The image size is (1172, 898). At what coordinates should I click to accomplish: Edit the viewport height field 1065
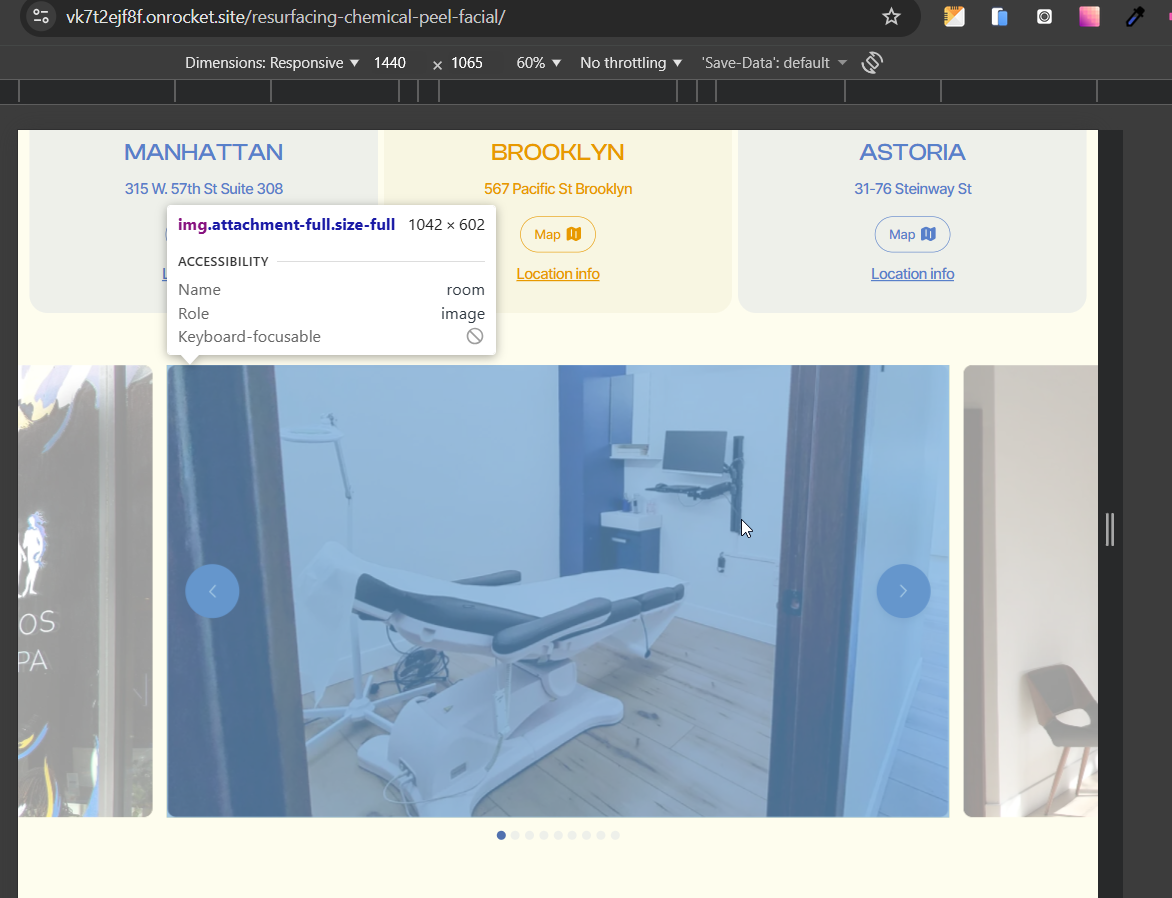click(x=467, y=63)
